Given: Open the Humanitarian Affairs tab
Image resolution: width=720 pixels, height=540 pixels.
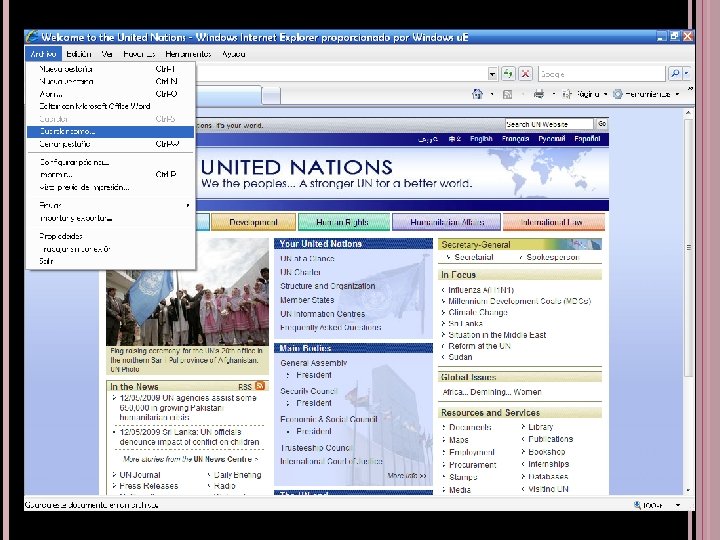Looking at the screenshot, I should coord(447,222).
